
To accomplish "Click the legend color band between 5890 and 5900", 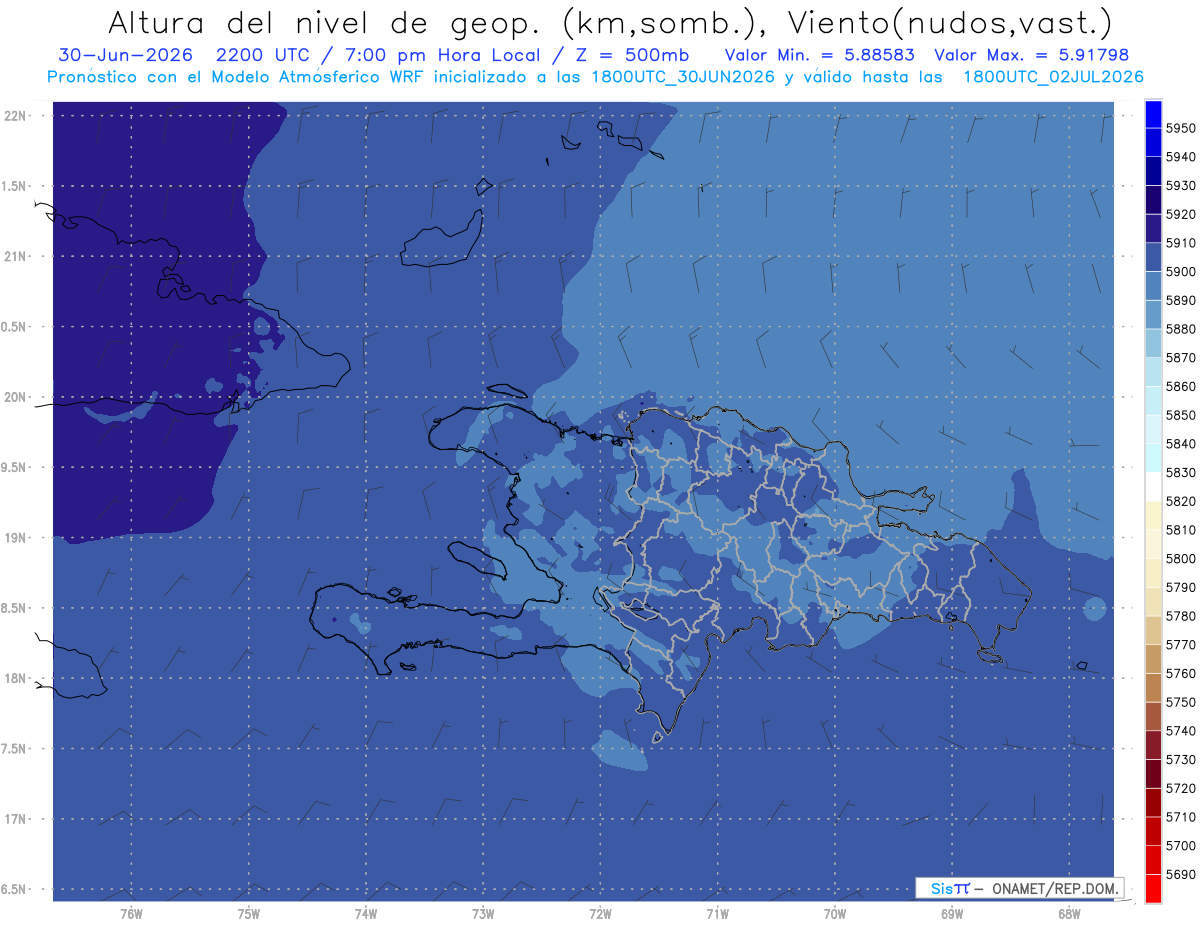I will coord(1152,286).
